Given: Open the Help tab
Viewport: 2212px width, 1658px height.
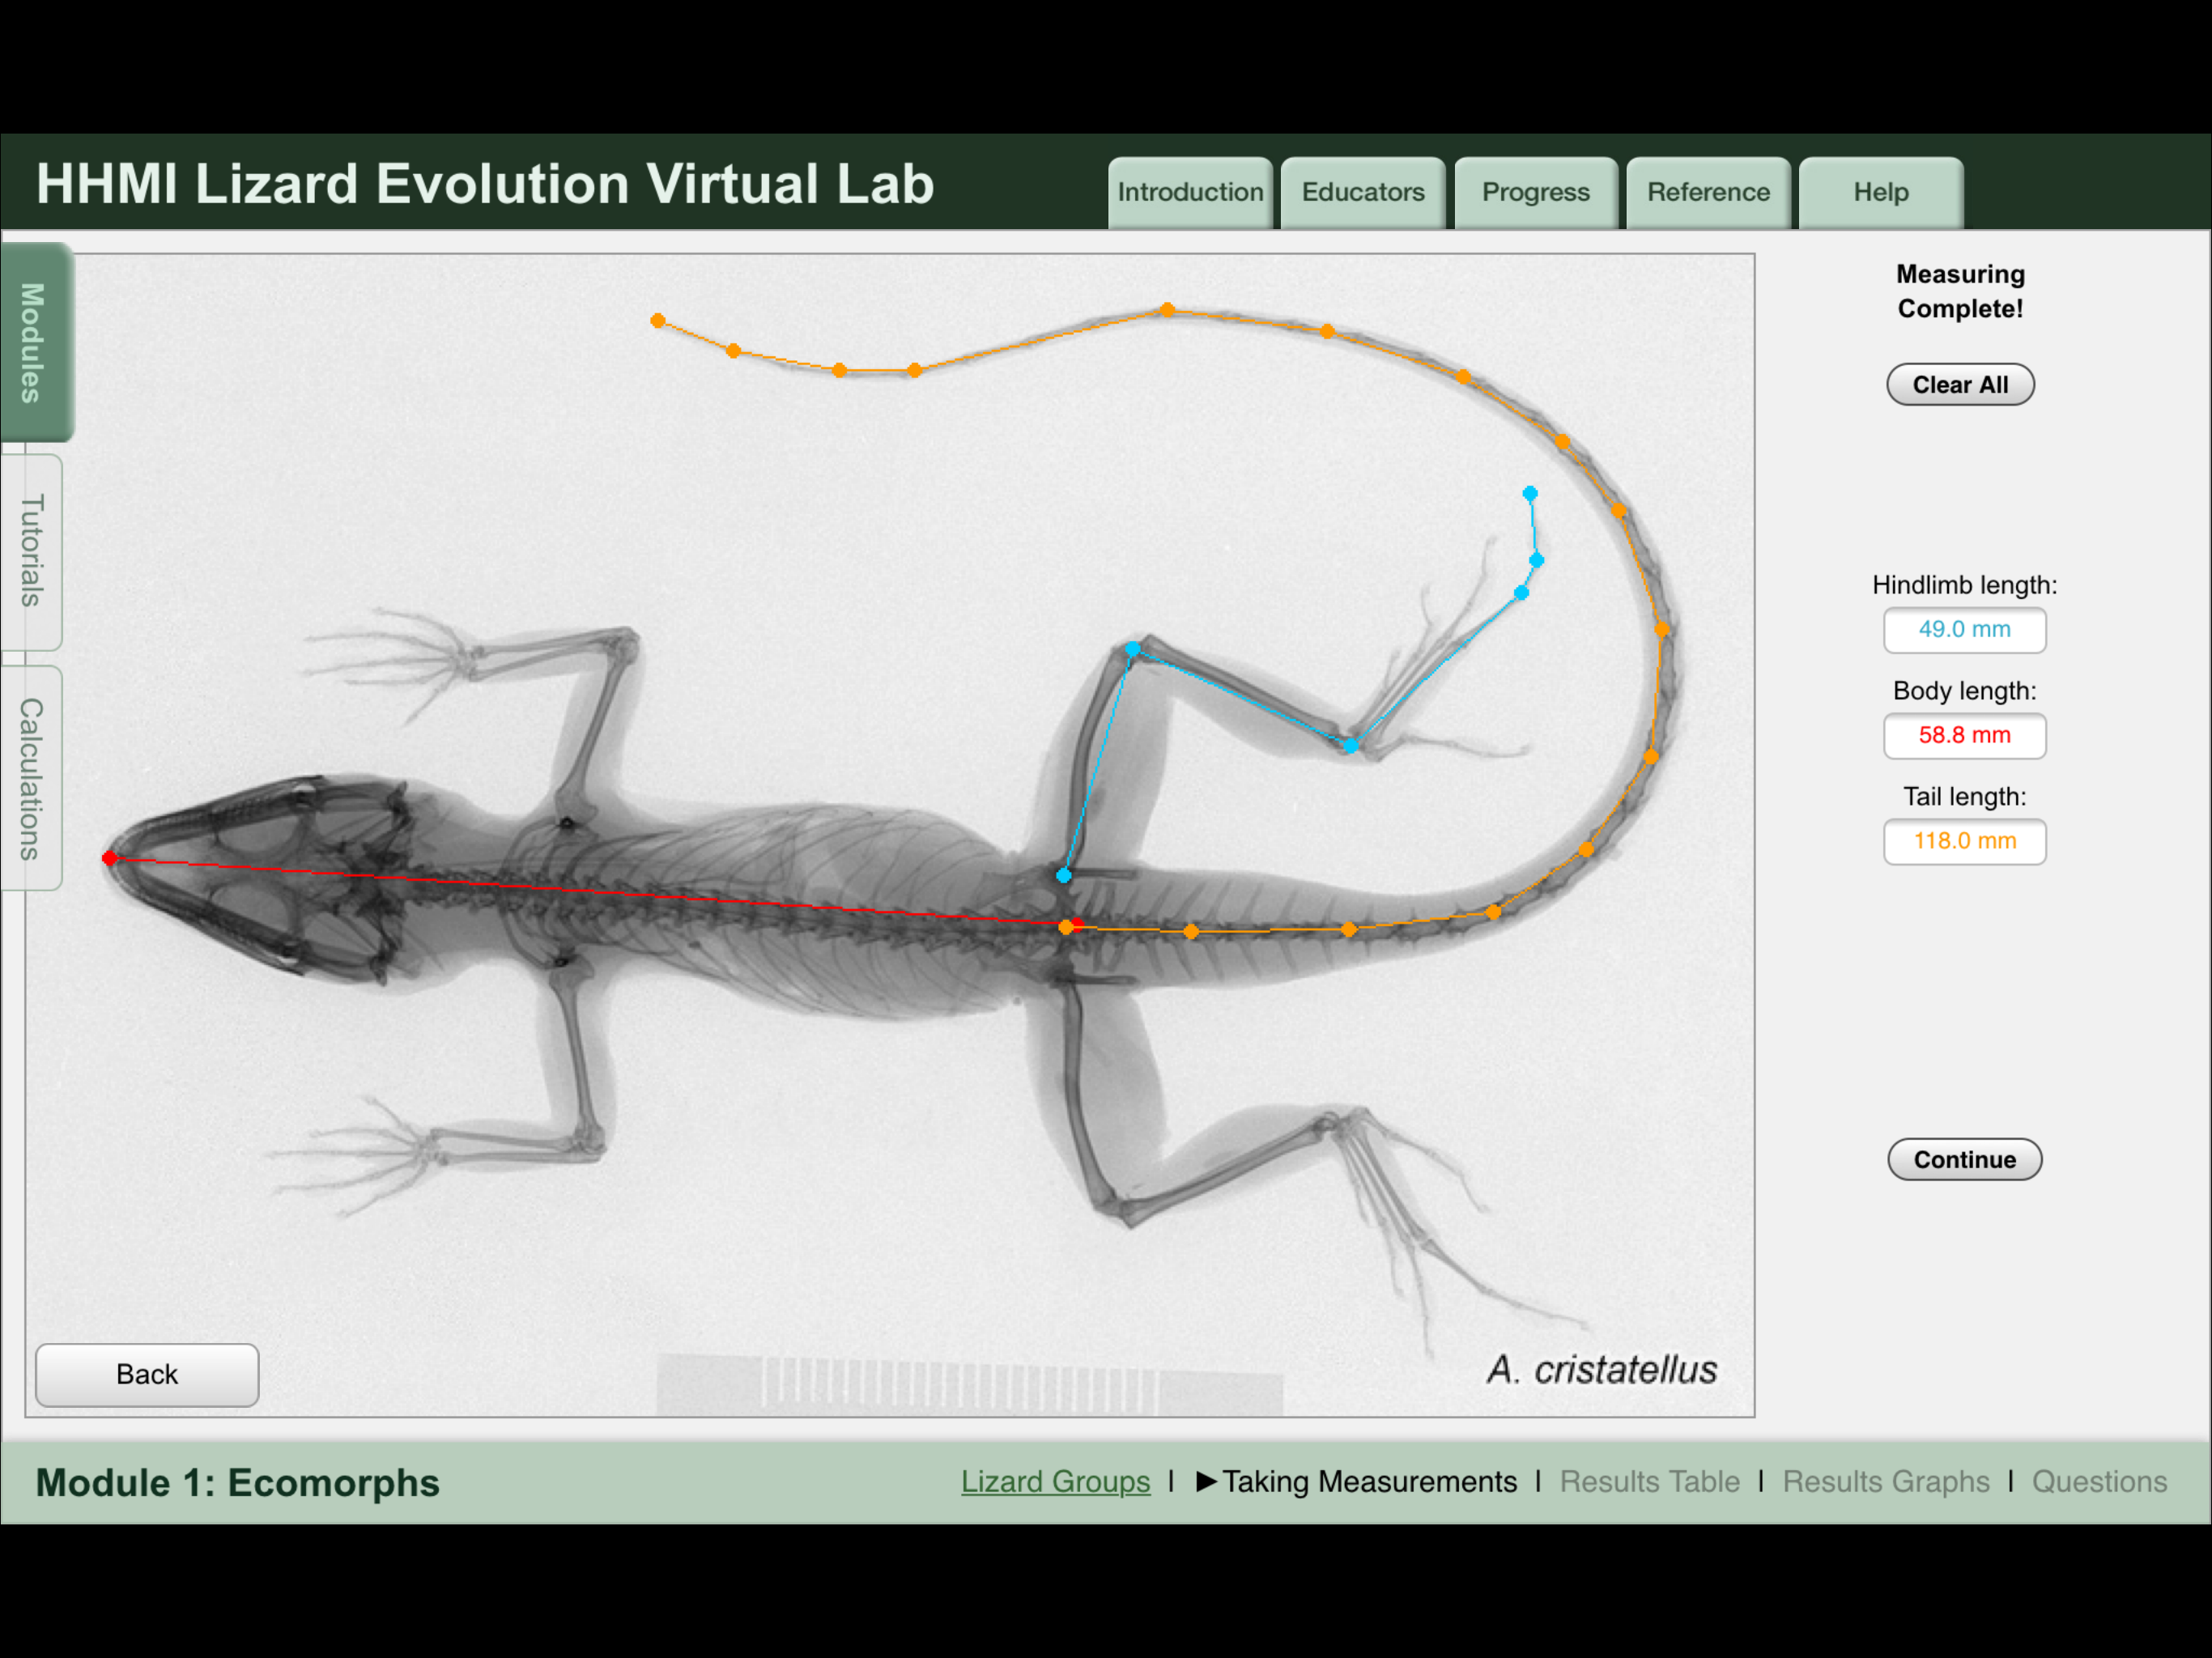Looking at the screenshot, I should (x=1880, y=192).
